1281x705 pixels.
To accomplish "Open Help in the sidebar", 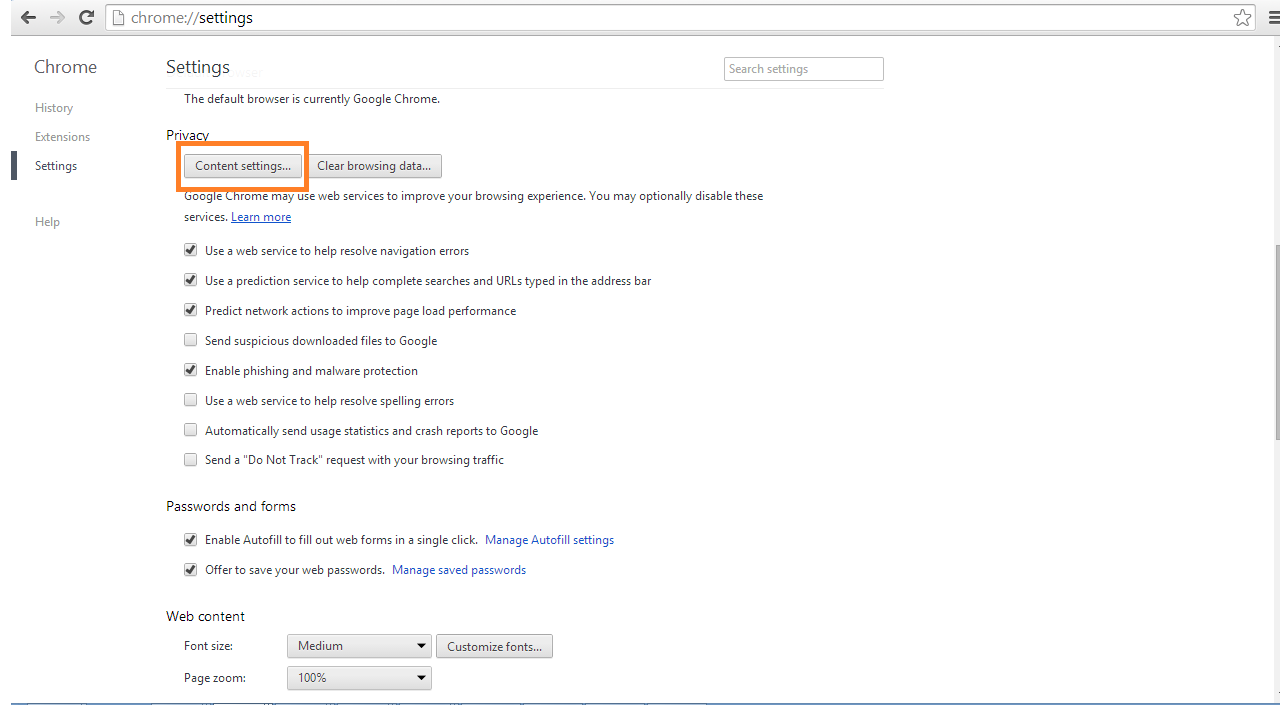I will tap(47, 222).
